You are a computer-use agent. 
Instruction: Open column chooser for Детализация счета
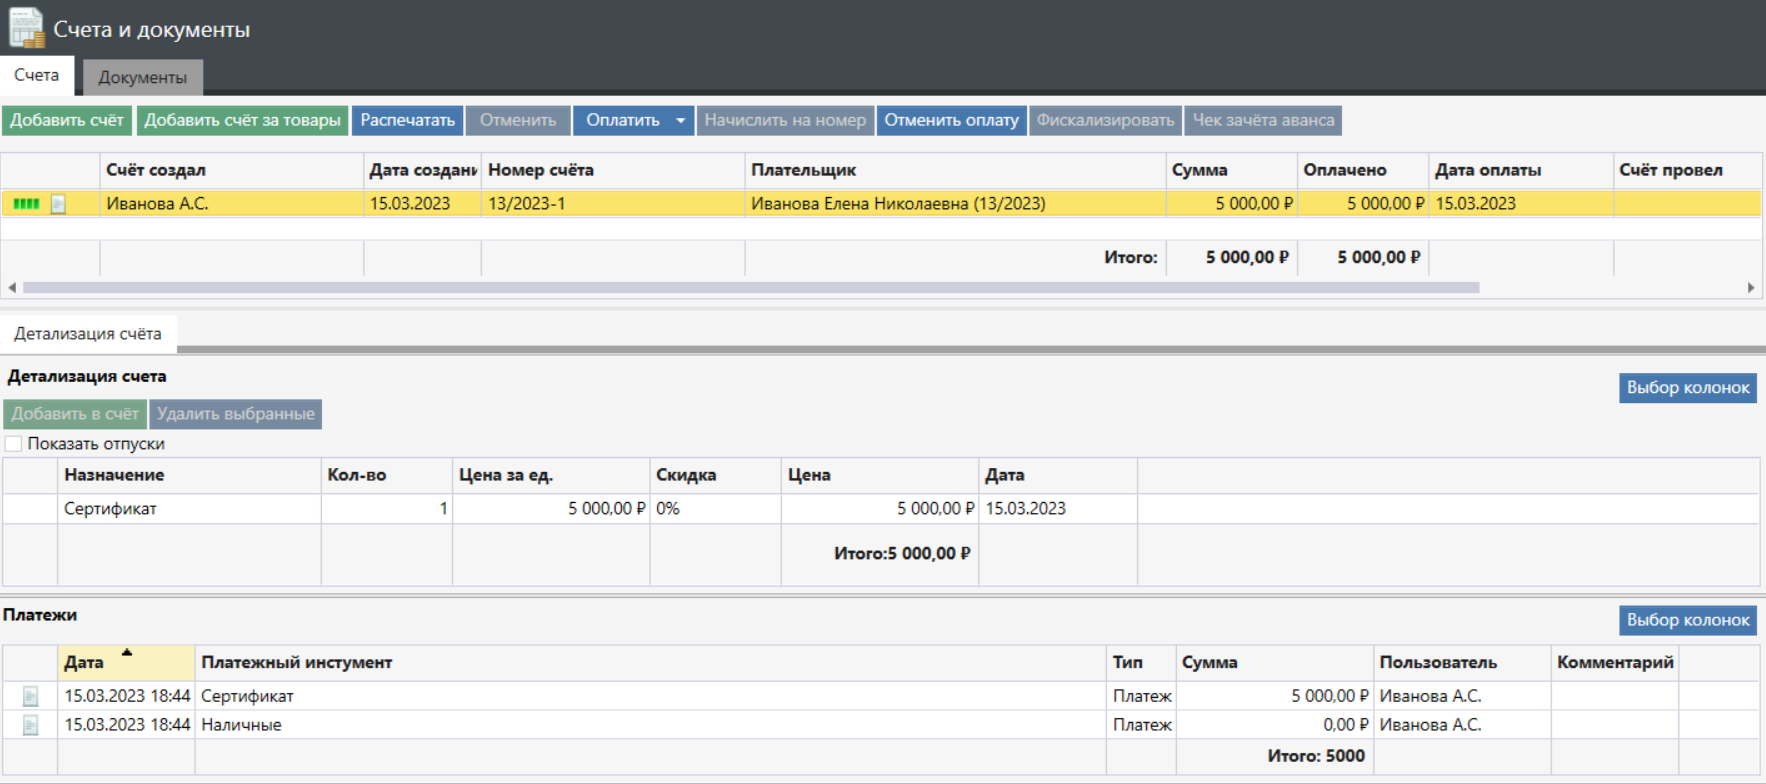pos(1687,388)
